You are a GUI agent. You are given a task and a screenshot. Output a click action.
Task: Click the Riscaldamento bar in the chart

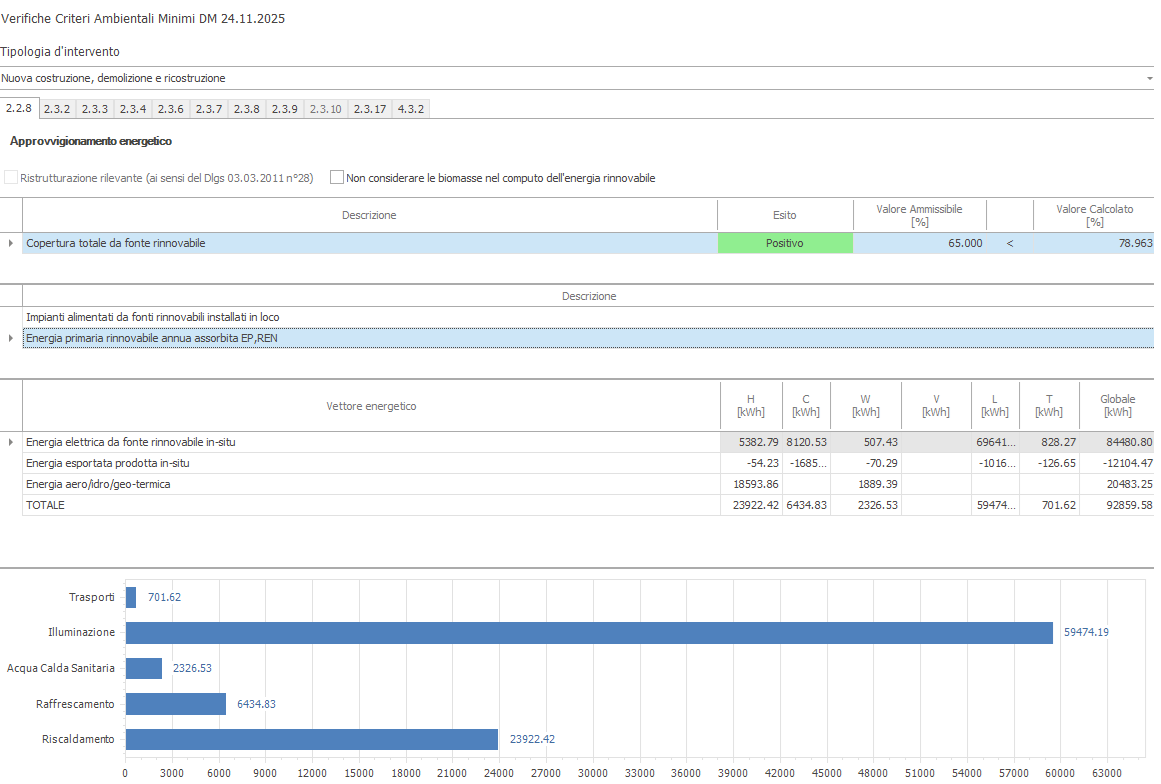[x=311, y=739]
